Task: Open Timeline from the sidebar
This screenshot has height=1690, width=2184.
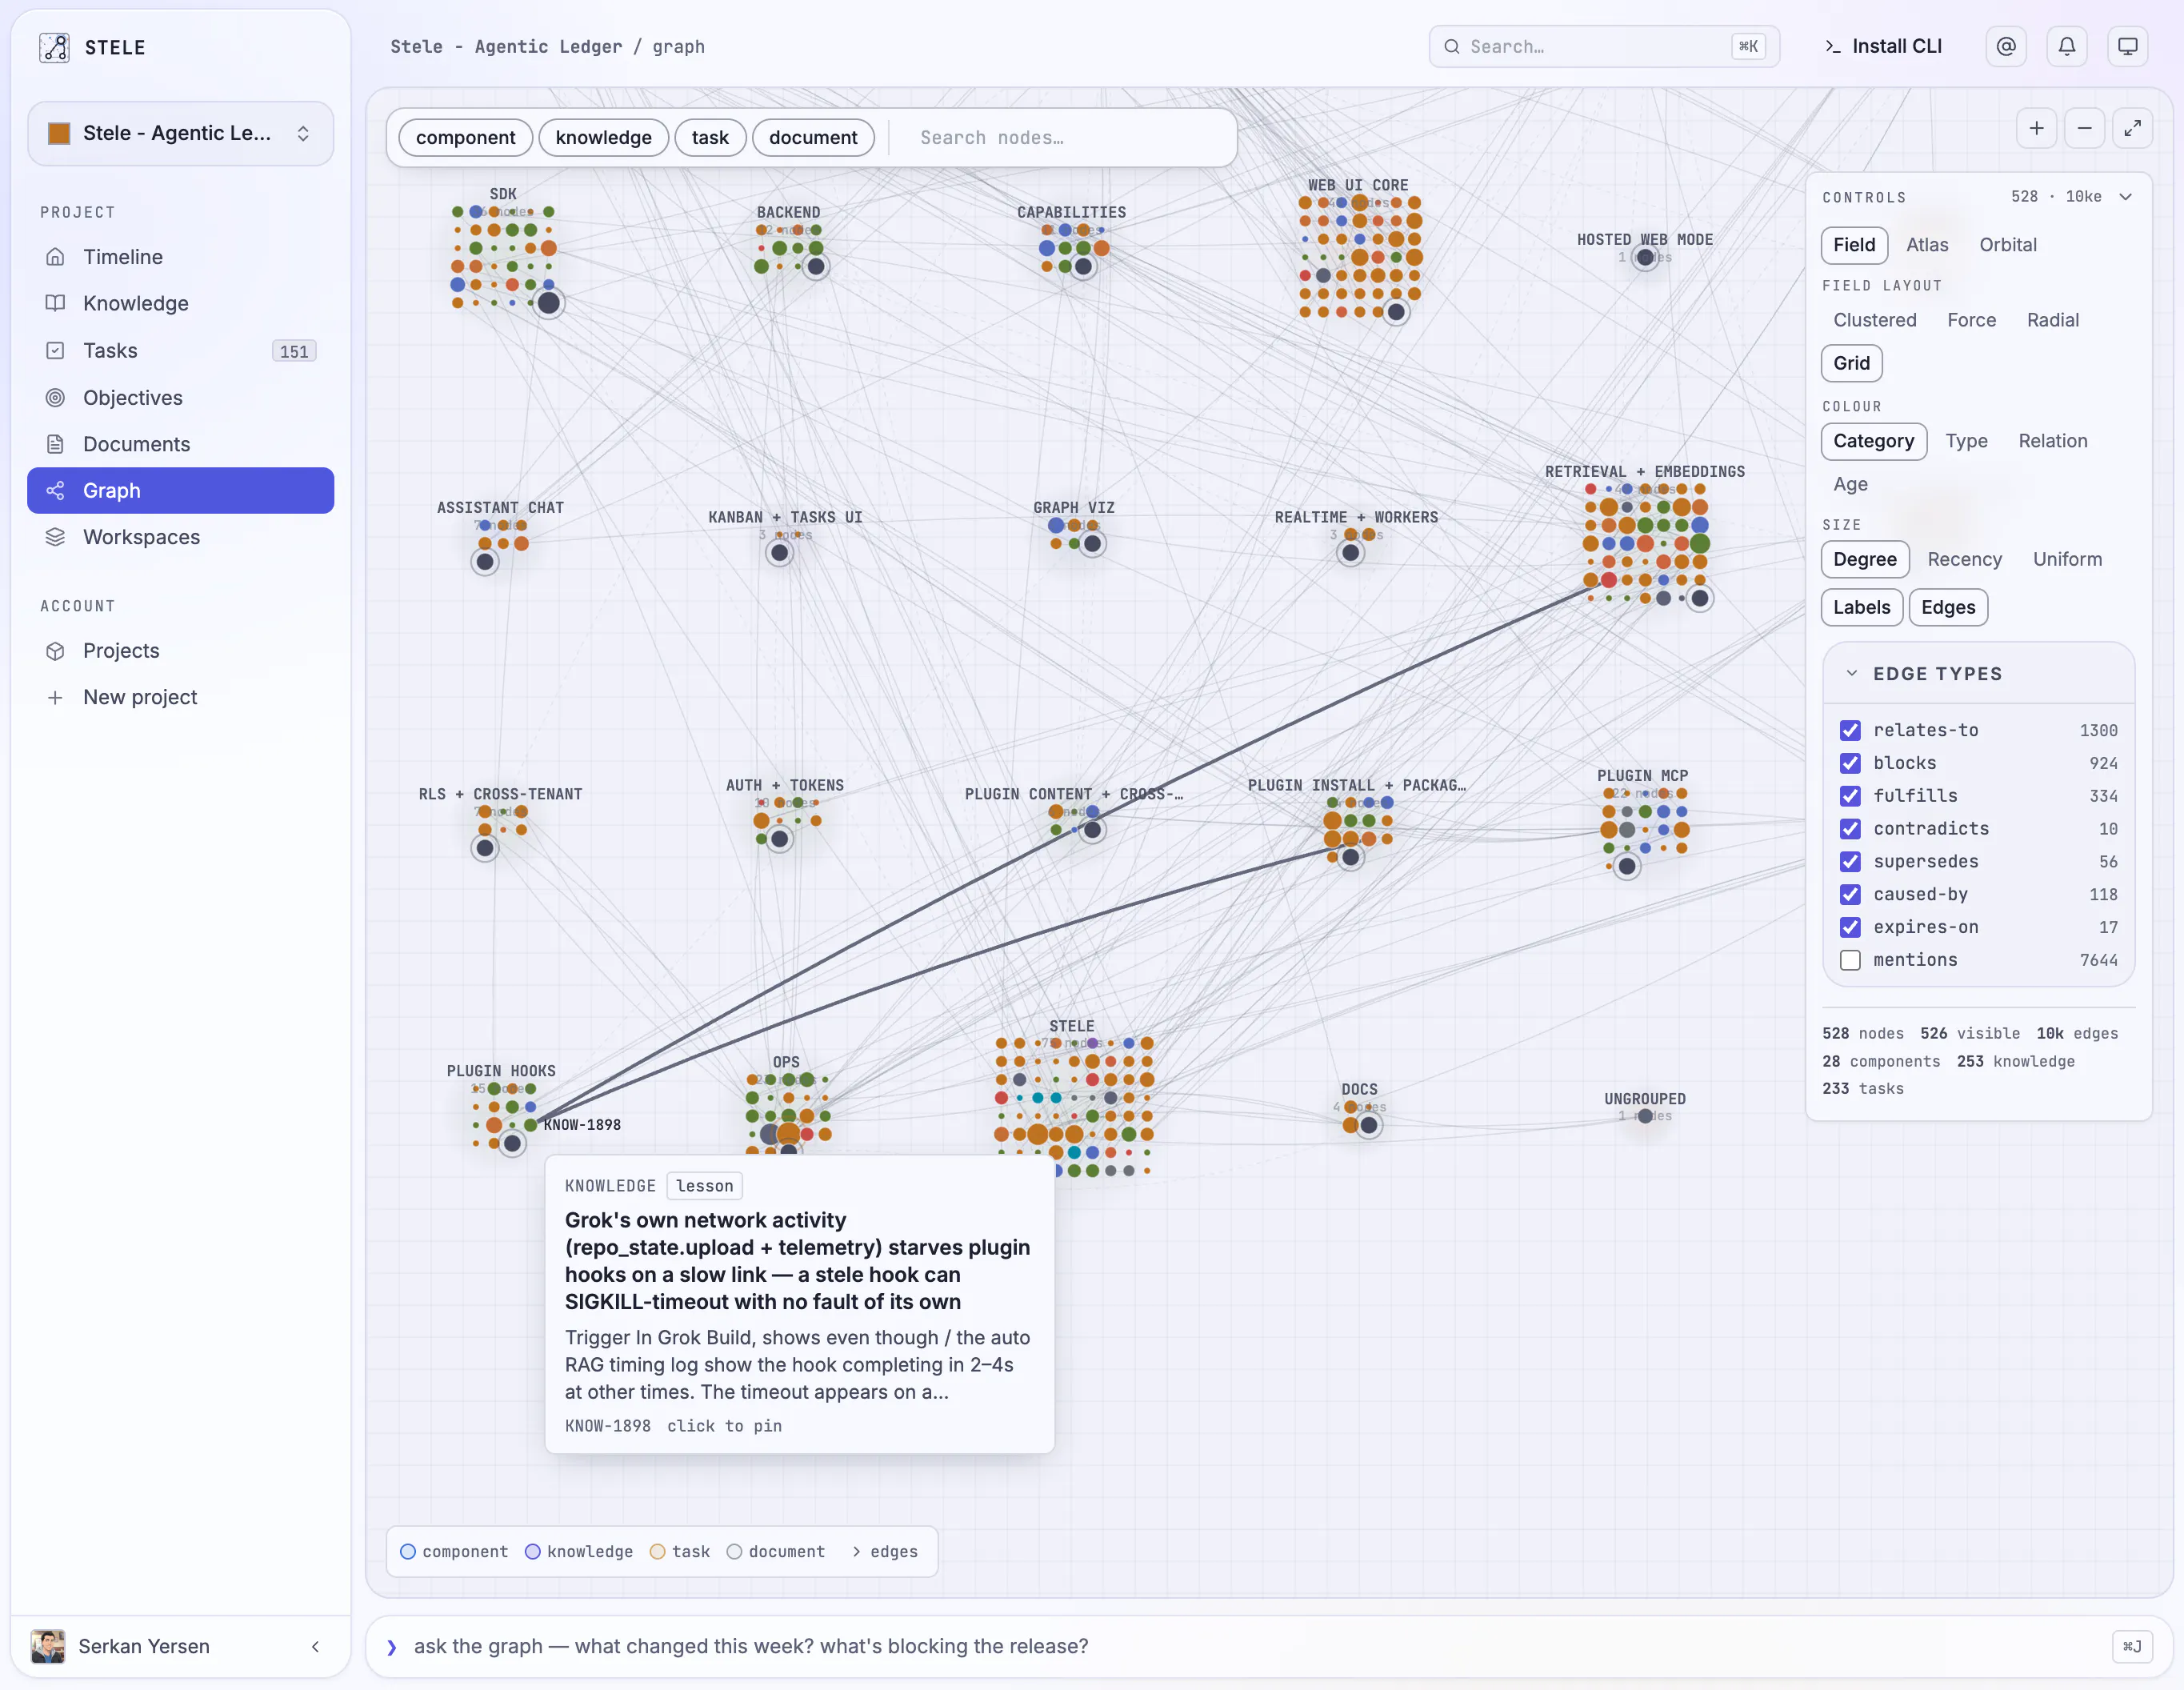Action: [180, 257]
